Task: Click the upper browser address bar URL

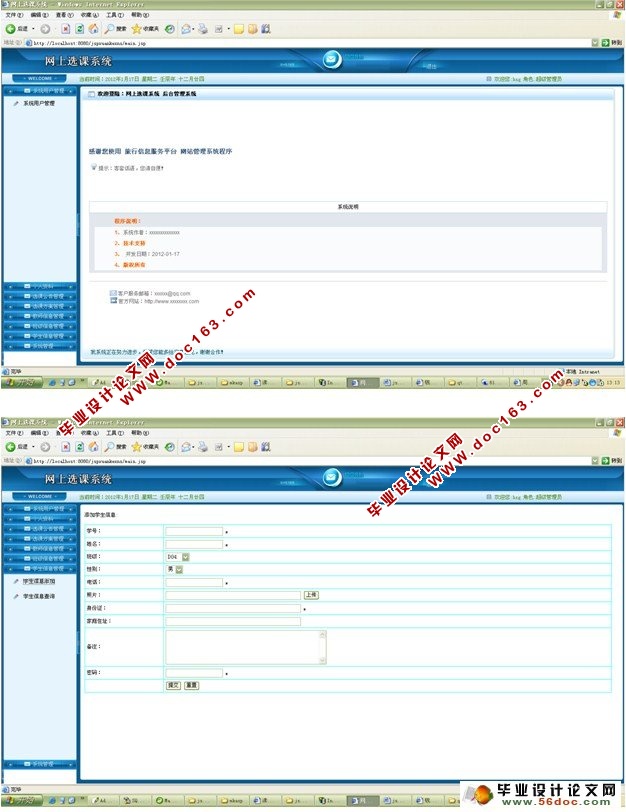Action: [x=90, y=43]
